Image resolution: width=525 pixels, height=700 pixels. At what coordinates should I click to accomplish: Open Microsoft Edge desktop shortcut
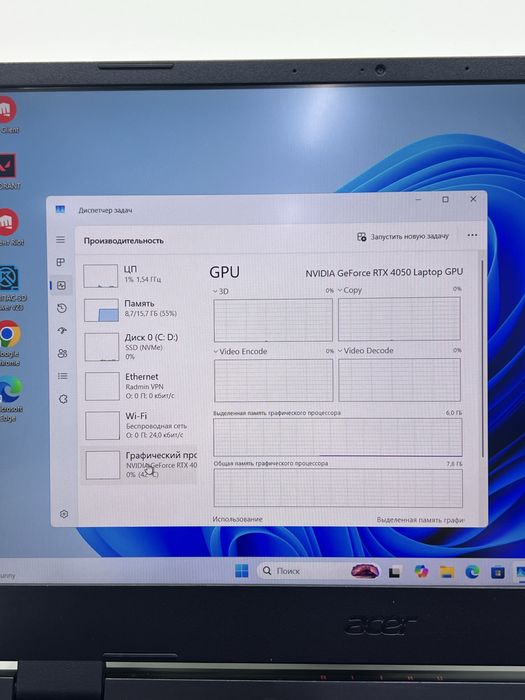pos(9,399)
